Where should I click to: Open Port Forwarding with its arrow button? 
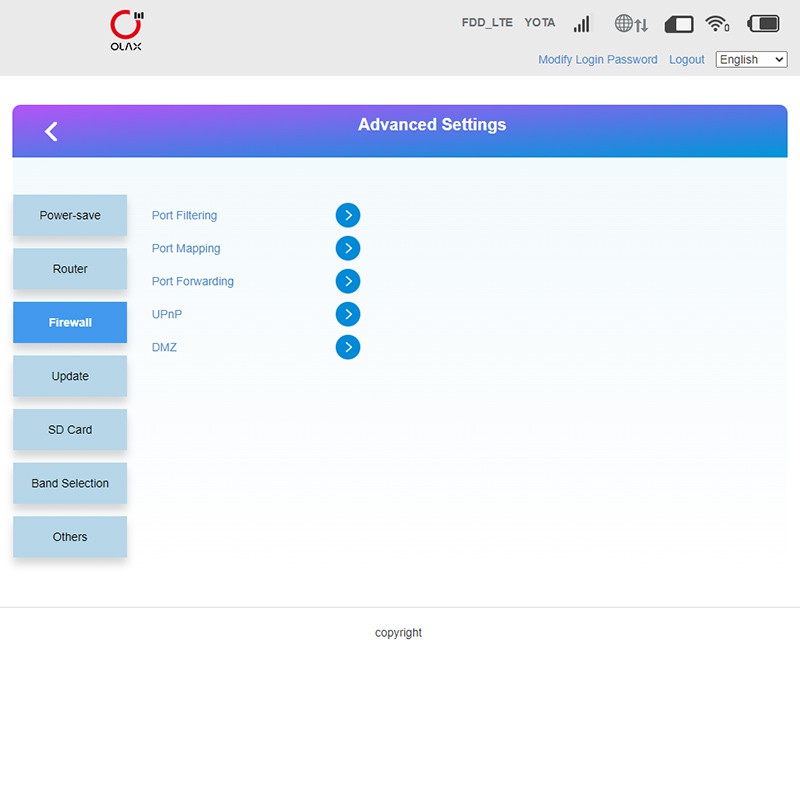tap(347, 281)
